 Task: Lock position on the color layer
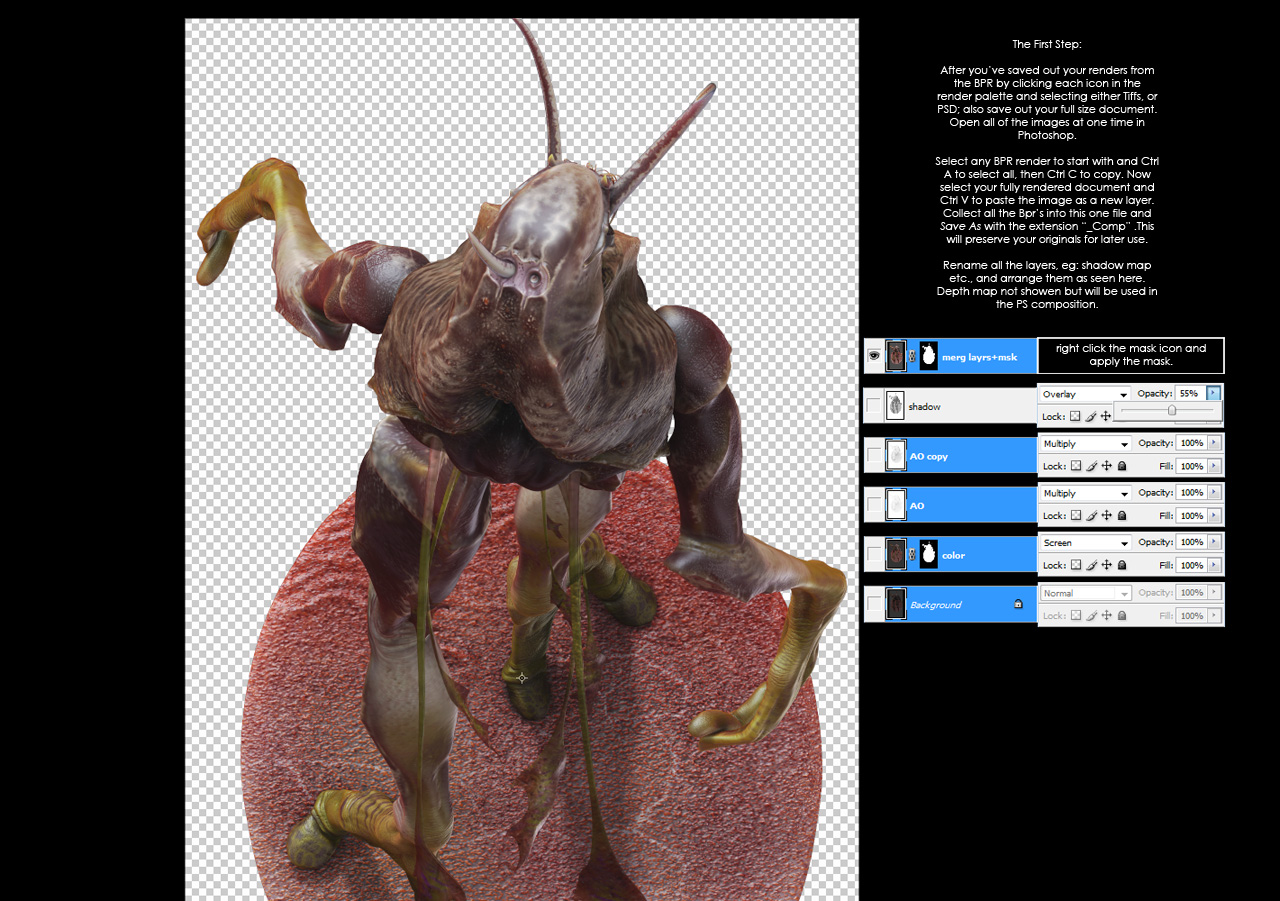point(1107,565)
